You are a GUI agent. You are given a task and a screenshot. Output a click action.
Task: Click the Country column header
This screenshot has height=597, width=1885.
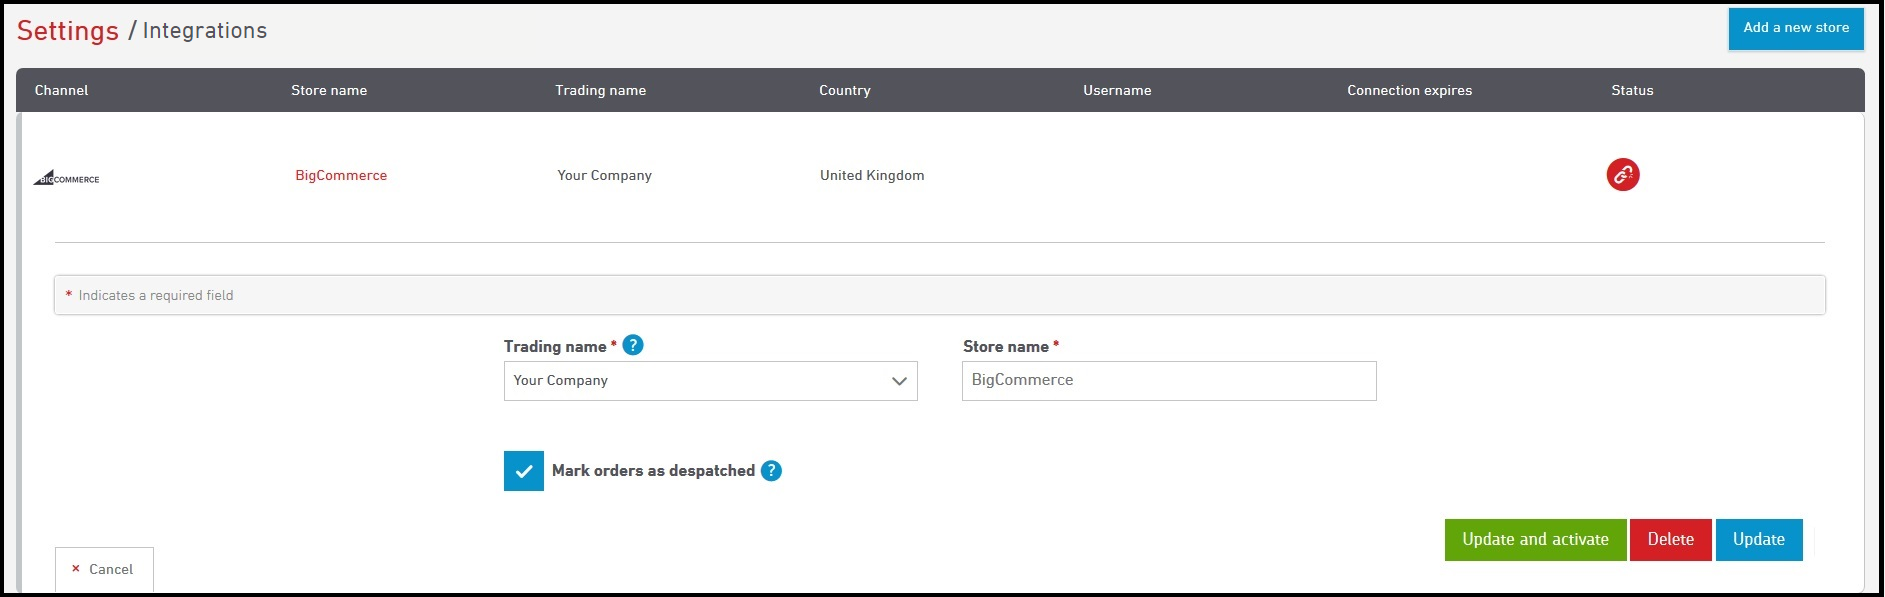[844, 90]
